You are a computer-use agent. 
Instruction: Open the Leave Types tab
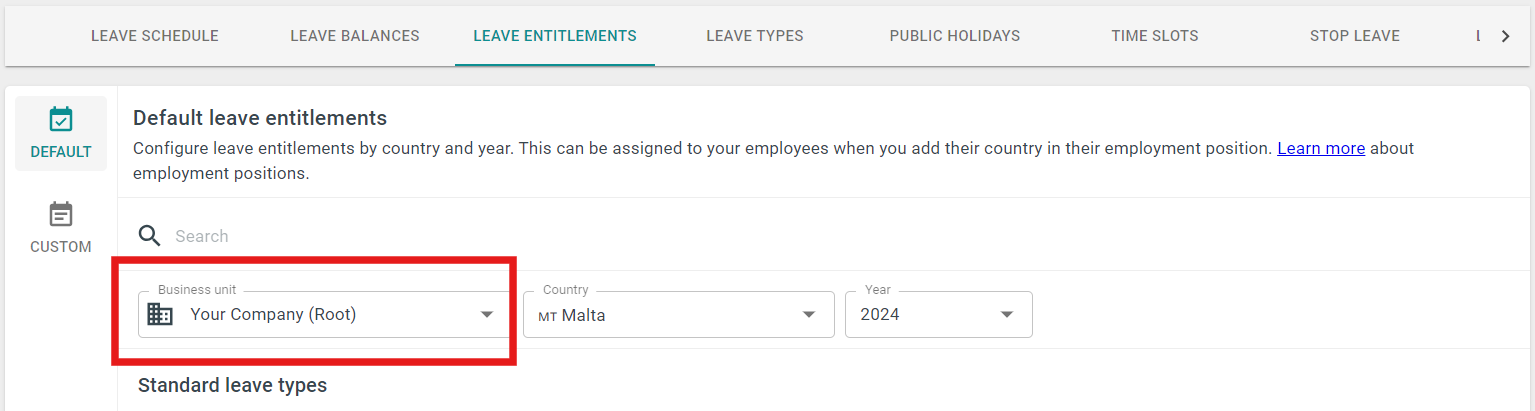(x=755, y=36)
